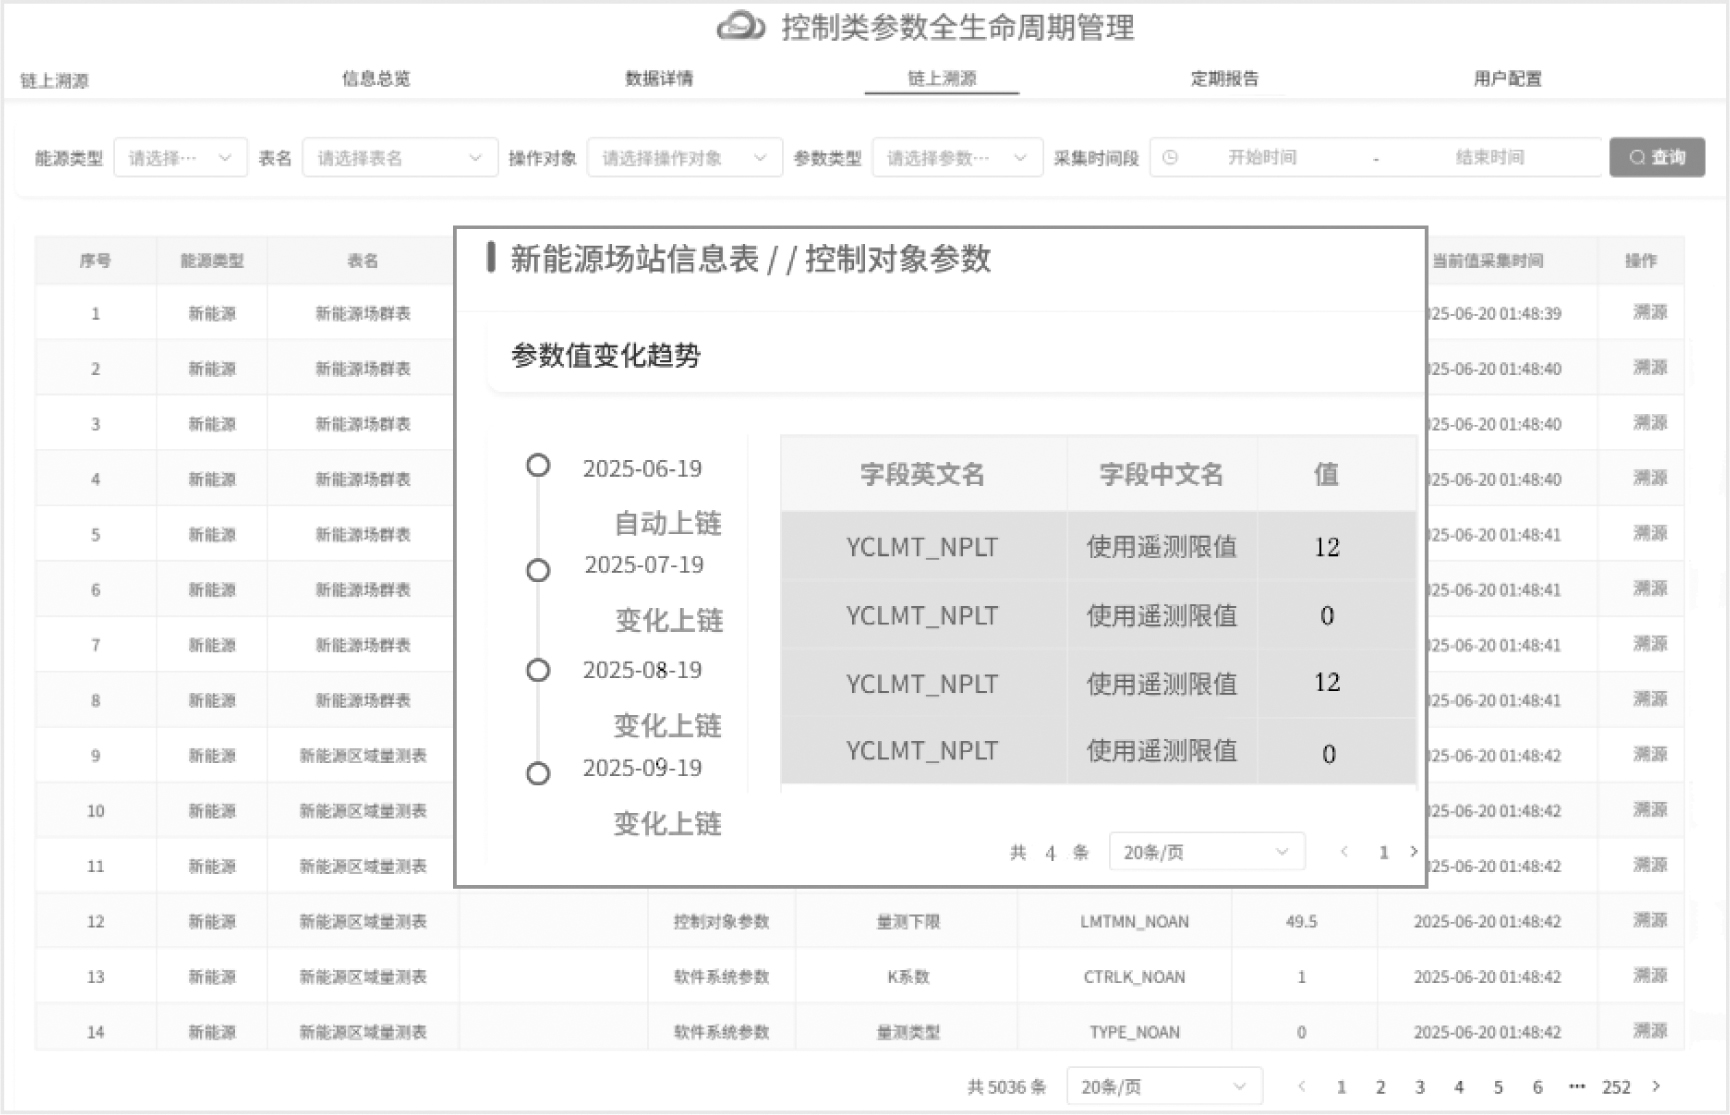Click next page arrow in popup pagination

(1413, 852)
